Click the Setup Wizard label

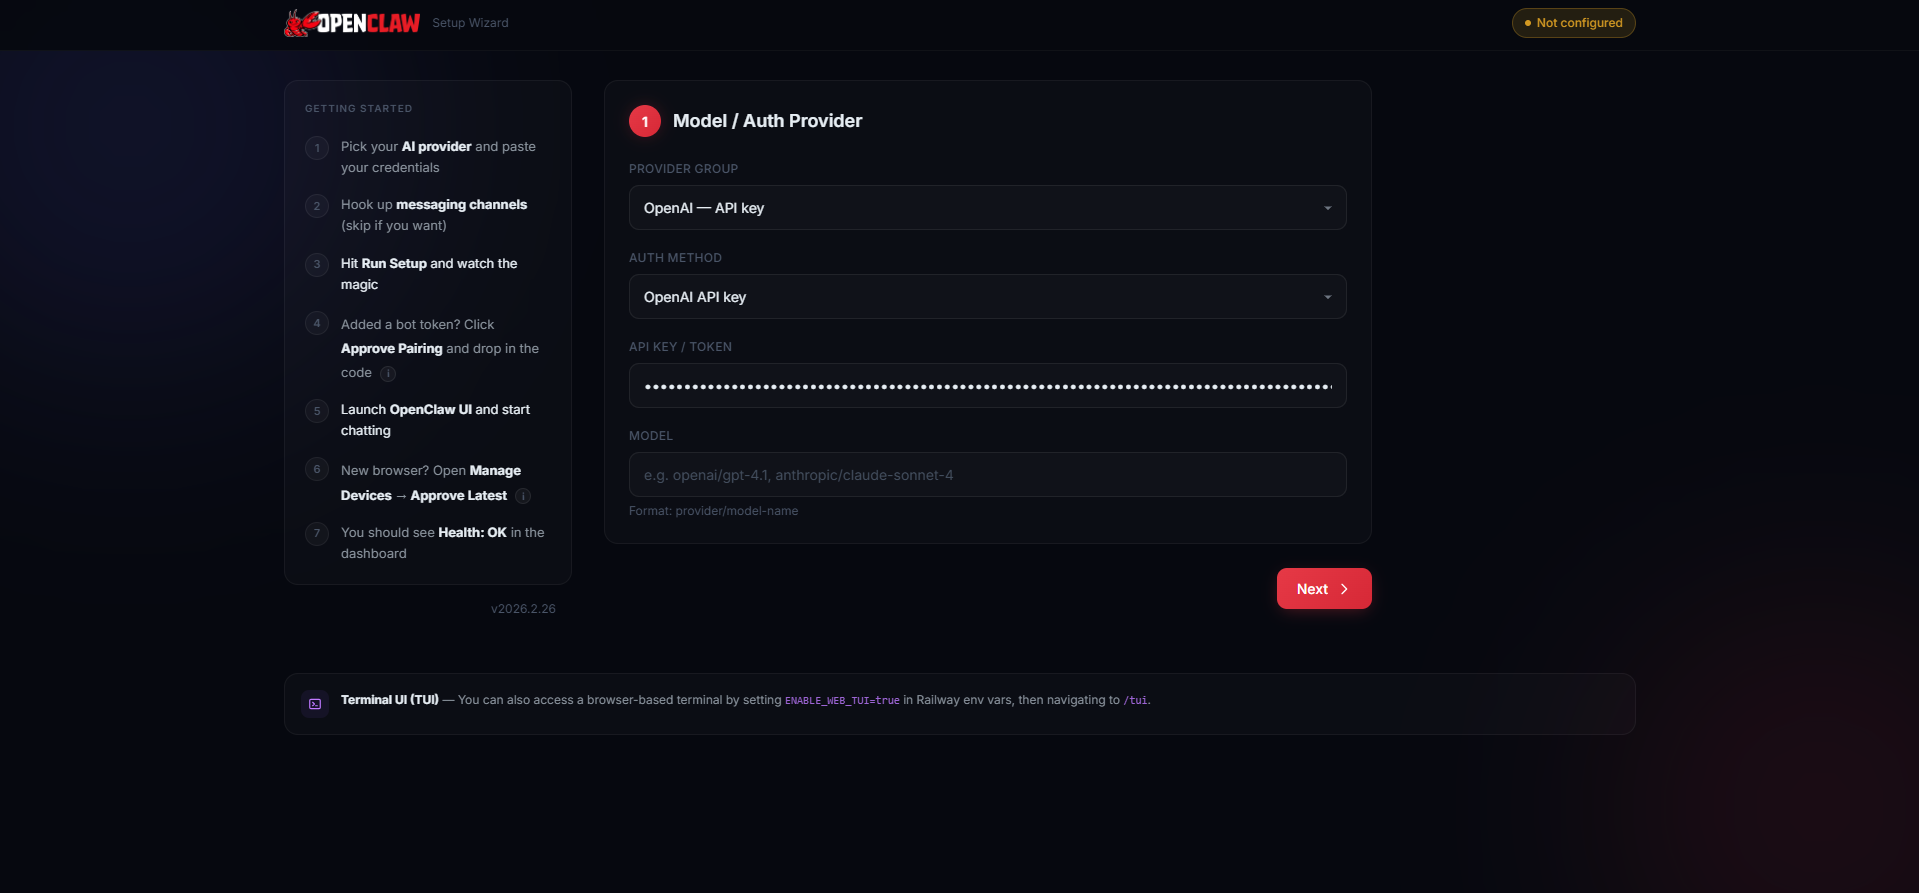point(470,23)
